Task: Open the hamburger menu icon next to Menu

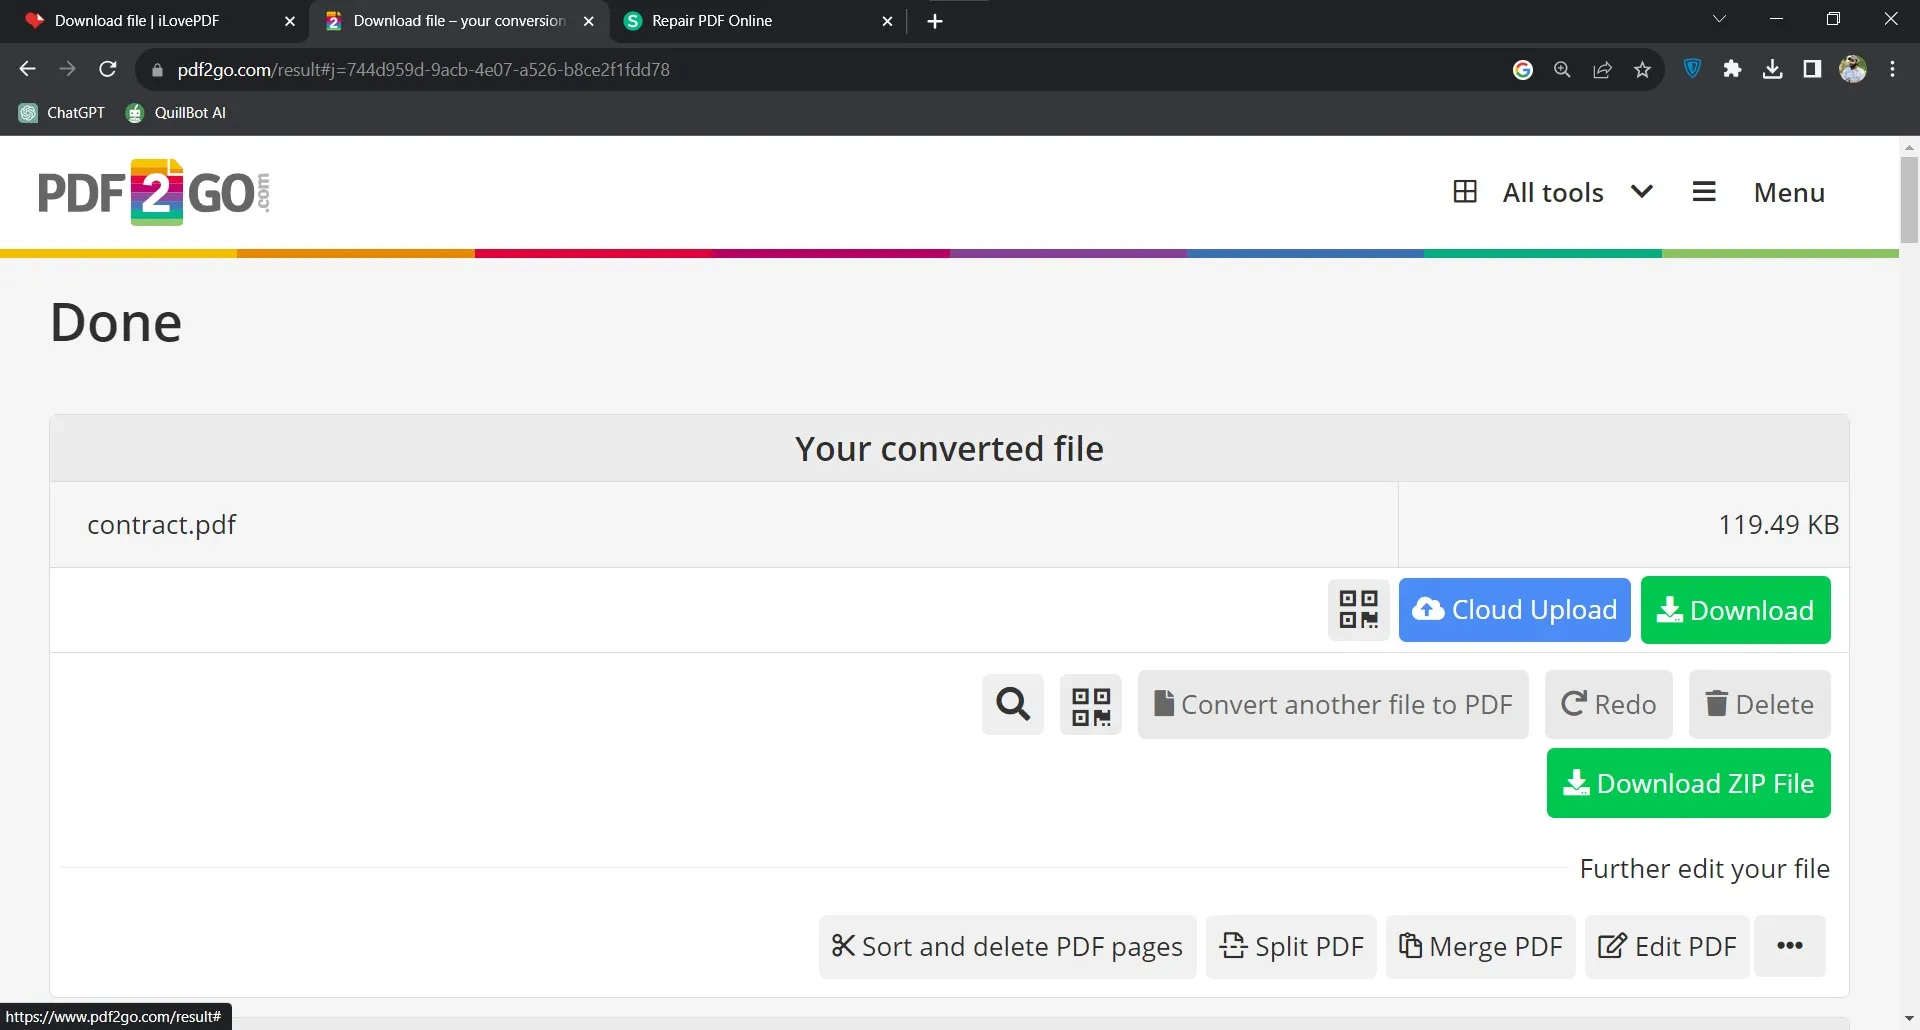Action: coord(1704,192)
